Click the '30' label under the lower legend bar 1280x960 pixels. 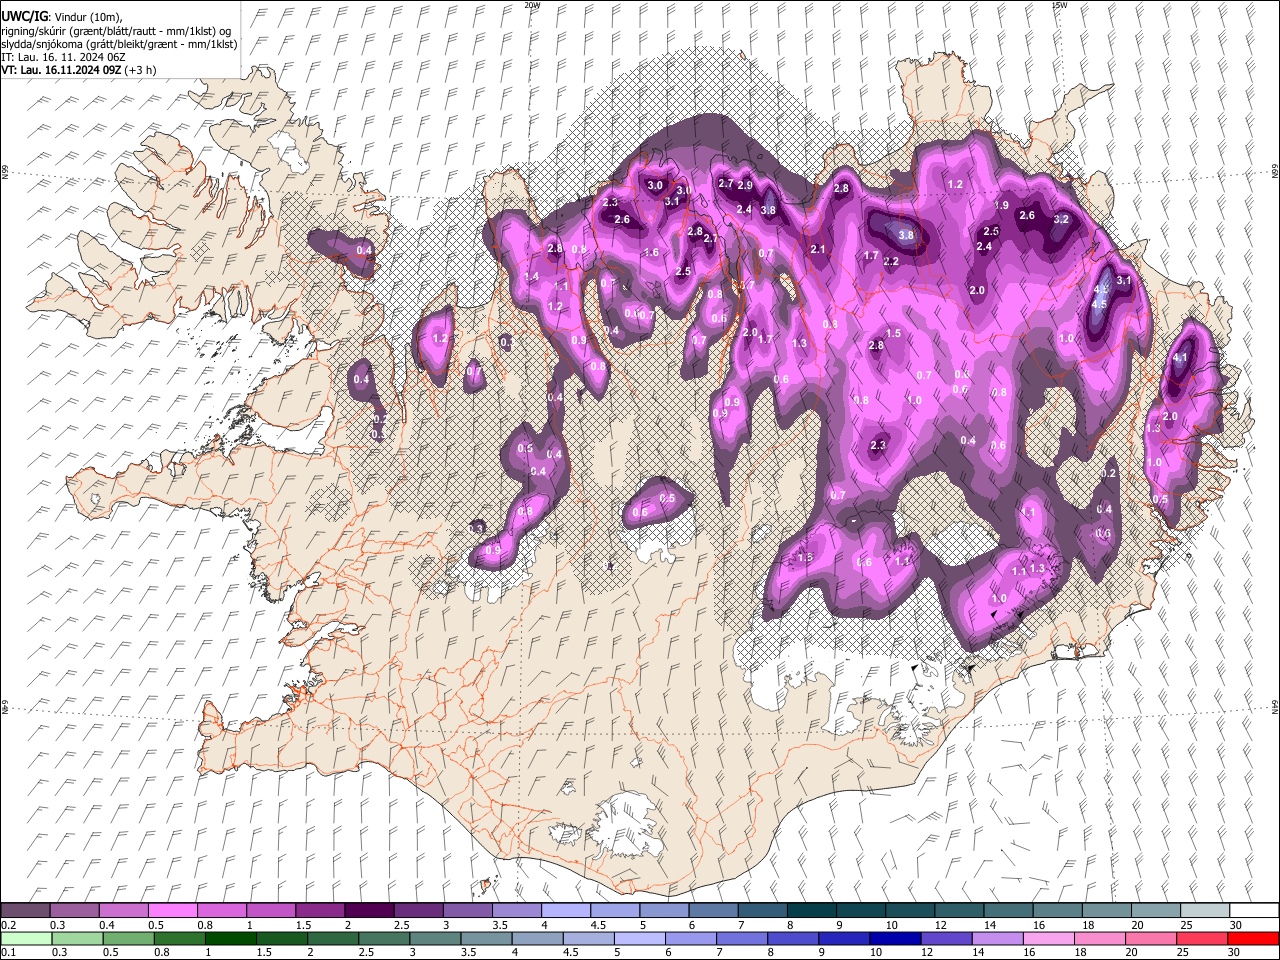click(1236, 953)
